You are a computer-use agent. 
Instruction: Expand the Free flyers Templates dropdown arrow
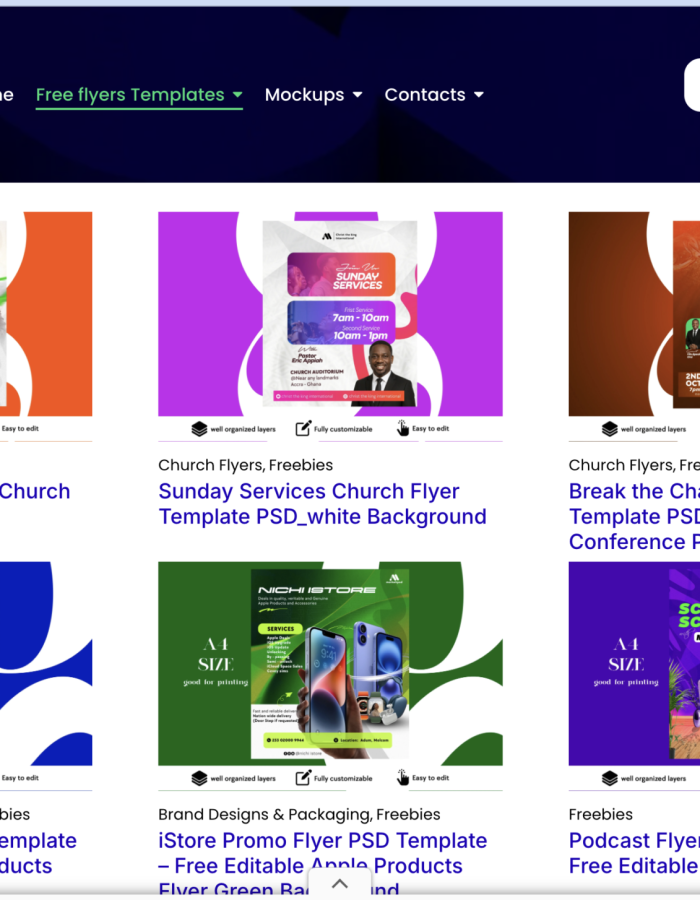click(x=238, y=95)
